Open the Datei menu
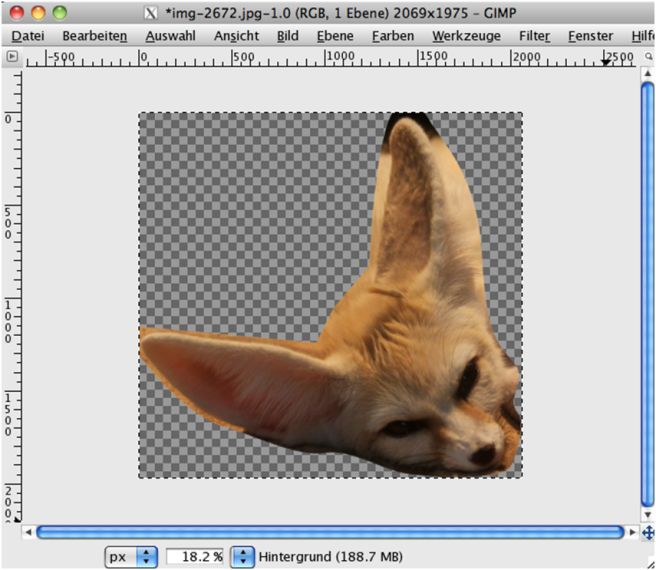 pos(28,36)
